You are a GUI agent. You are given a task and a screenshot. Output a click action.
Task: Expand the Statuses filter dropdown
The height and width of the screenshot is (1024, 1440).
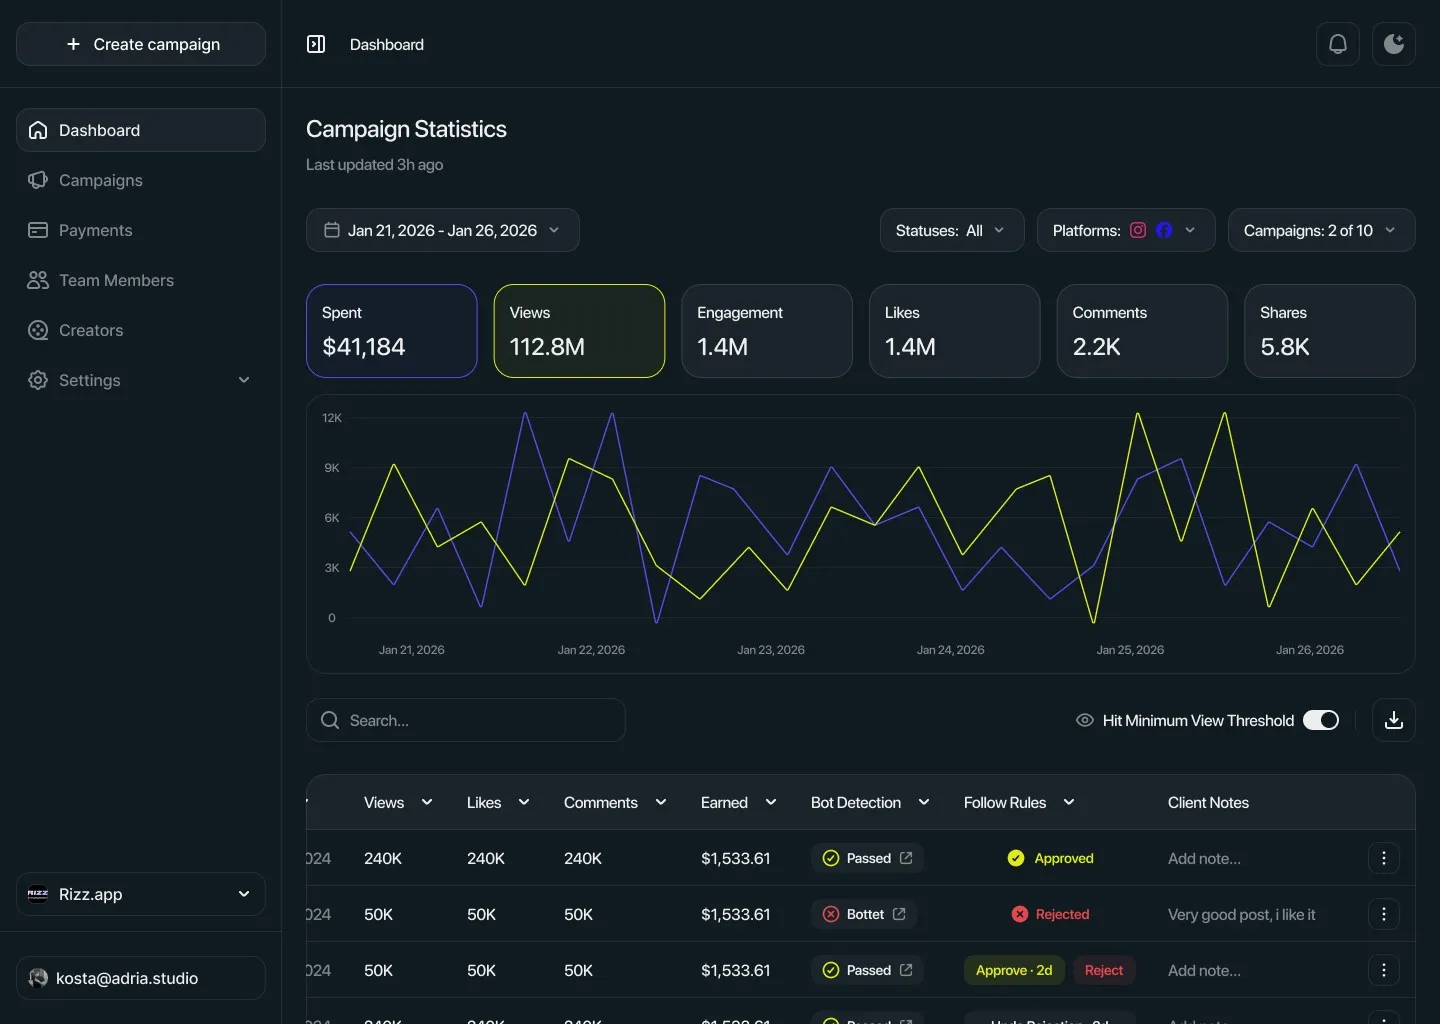(952, 230)
